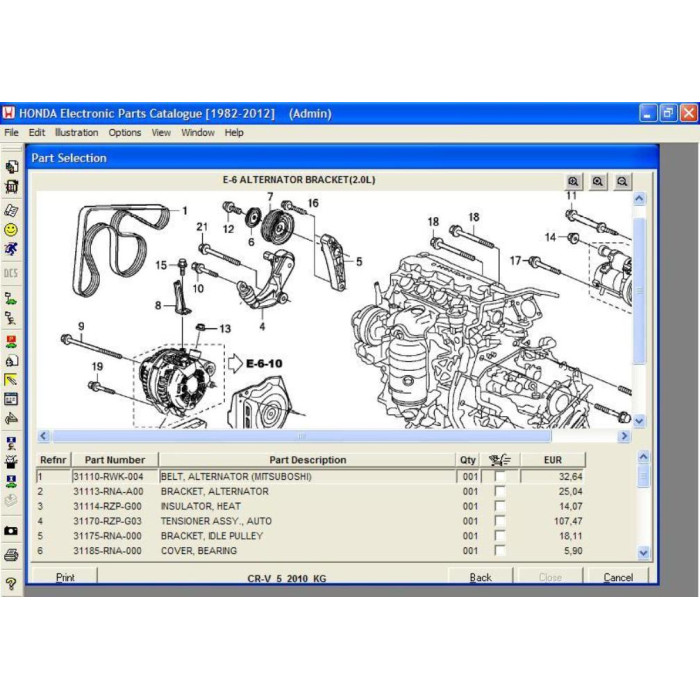The height and width of the screenshot is (700, 700).
Task: Click the drafting triangle ruler icon
Action: coord(11,419)
